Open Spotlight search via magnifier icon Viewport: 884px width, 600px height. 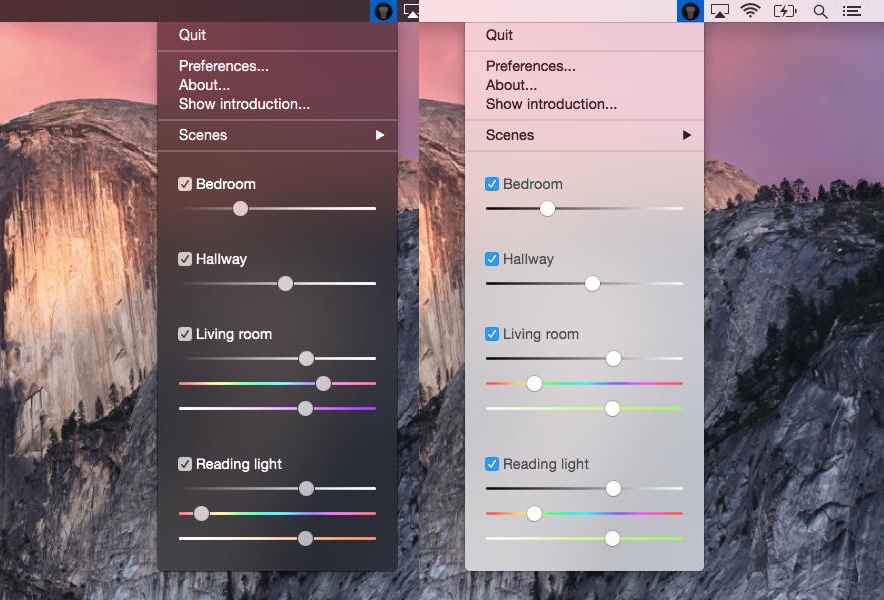point(819,11)
